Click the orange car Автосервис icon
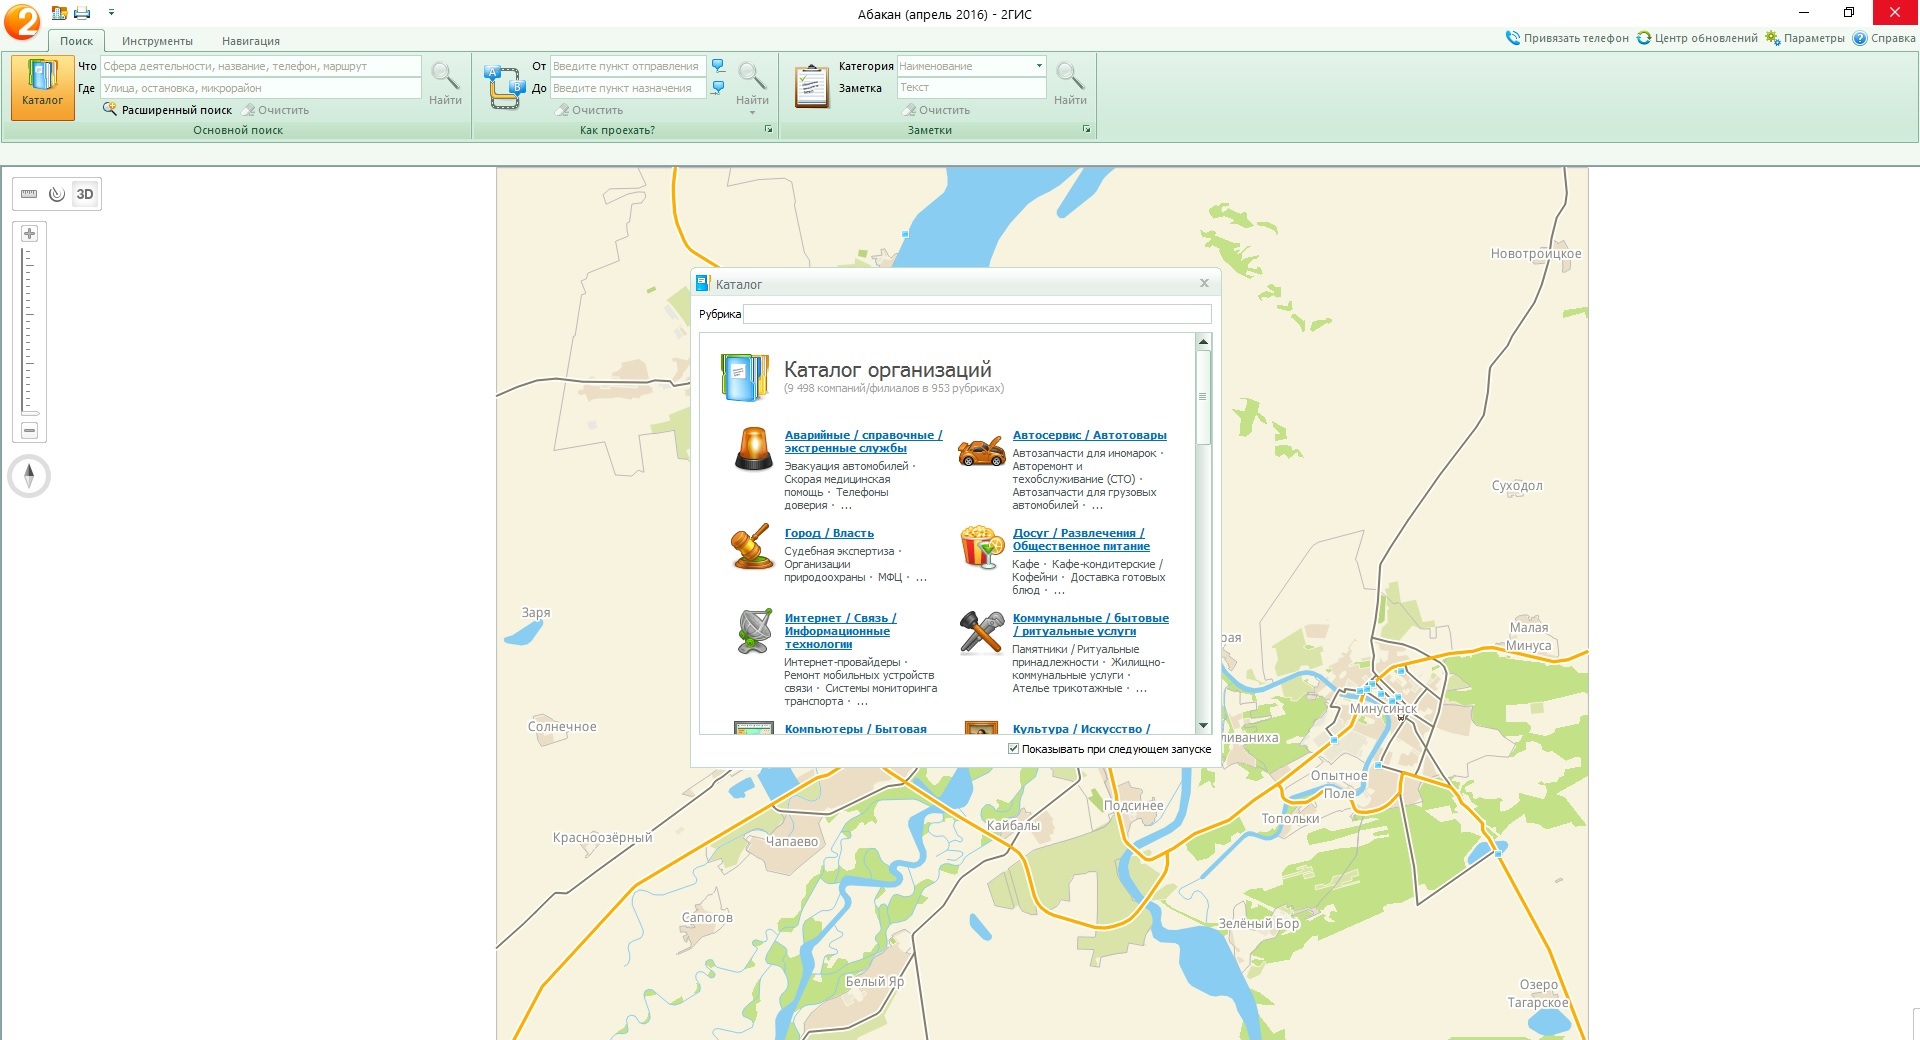Image resolution: width=1920 pixels, height=1040 pixels. click(981, 451)
